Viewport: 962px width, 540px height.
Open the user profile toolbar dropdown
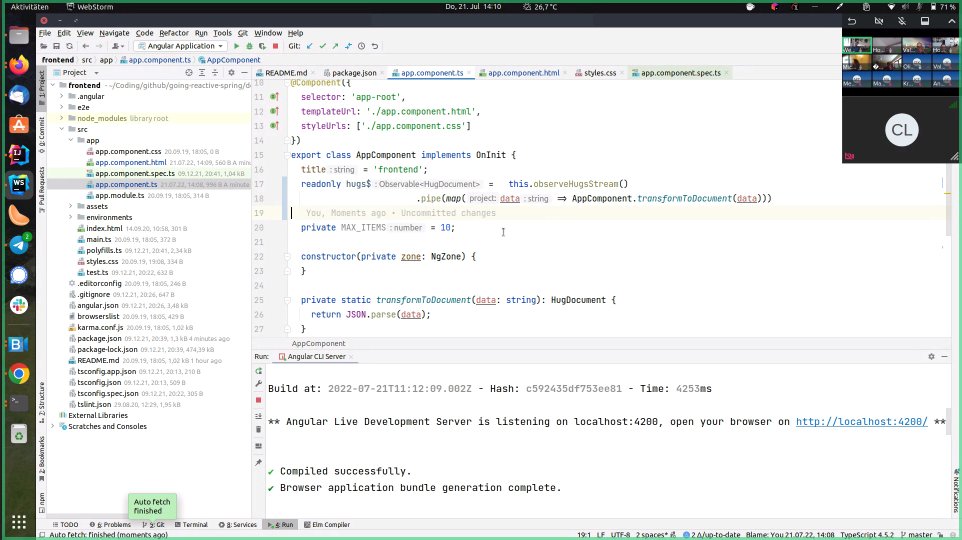pos(118,46)
